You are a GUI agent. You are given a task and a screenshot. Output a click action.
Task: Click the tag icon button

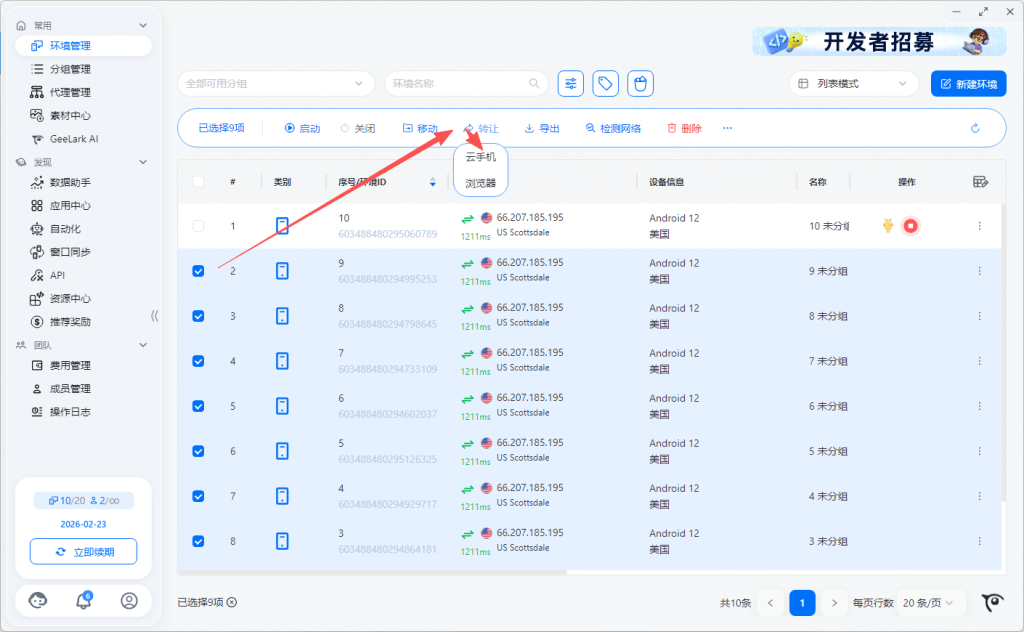pos(605,84)
